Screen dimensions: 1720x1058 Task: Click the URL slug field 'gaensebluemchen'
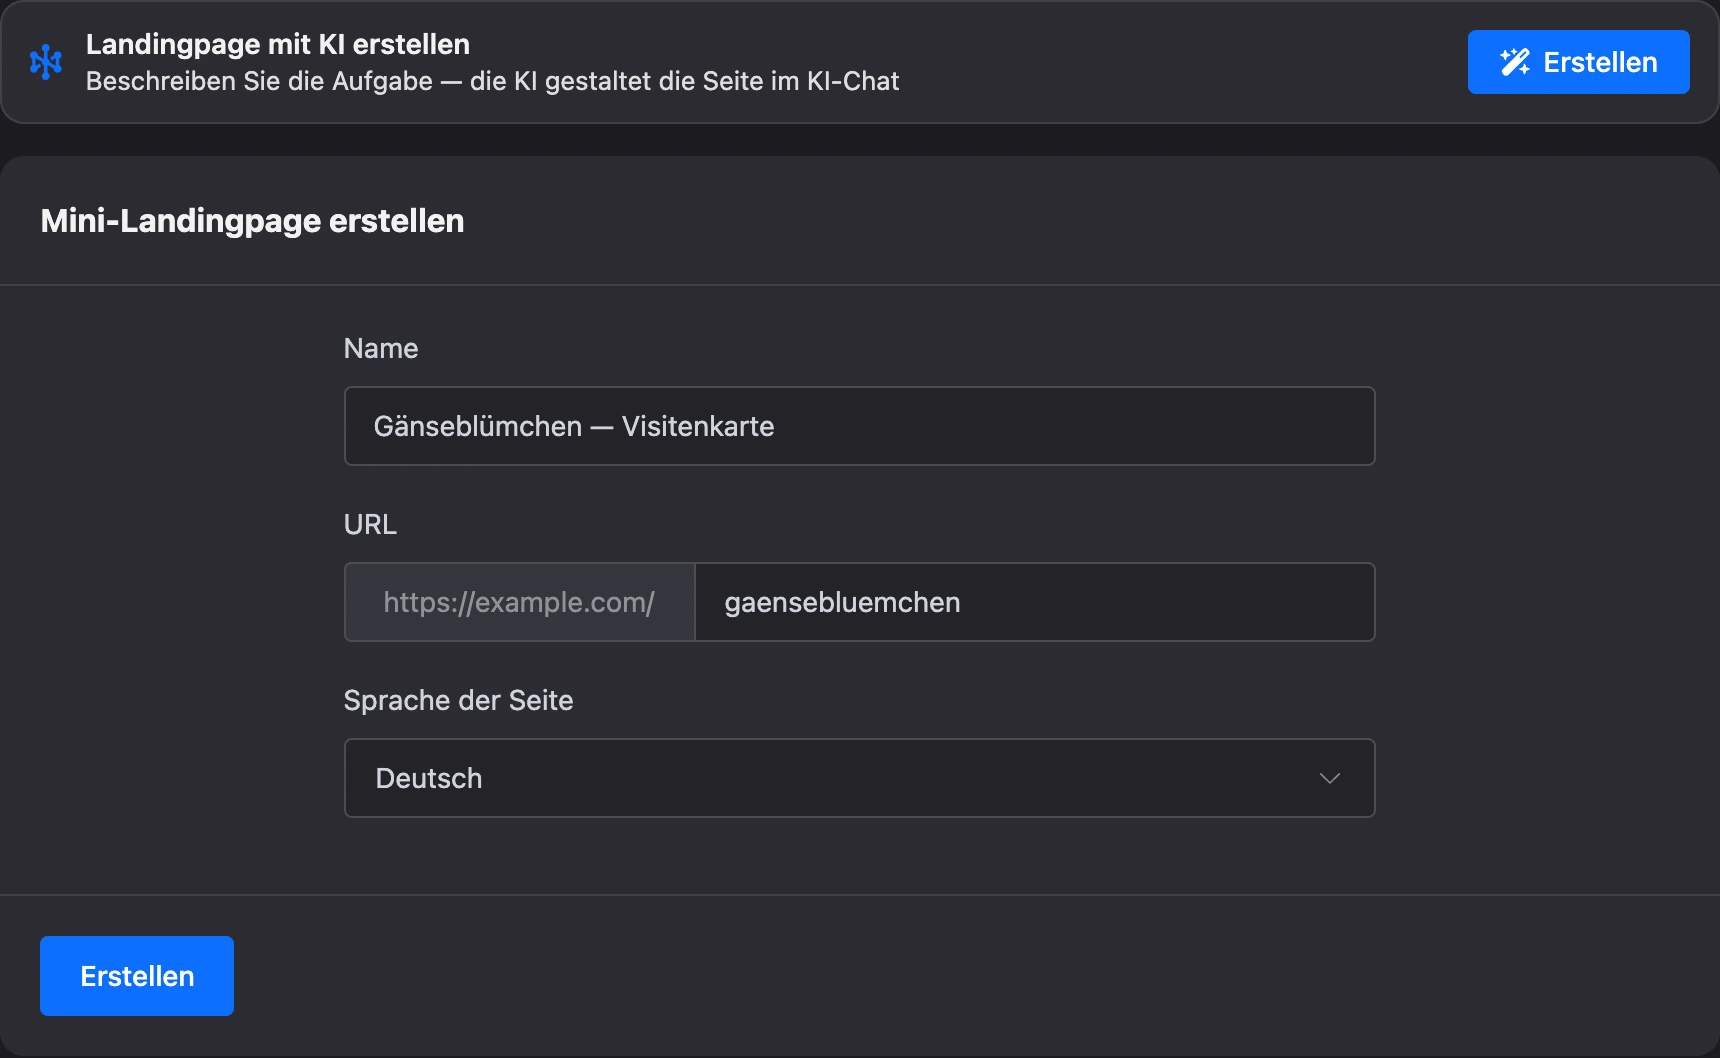coord(1035,602)
